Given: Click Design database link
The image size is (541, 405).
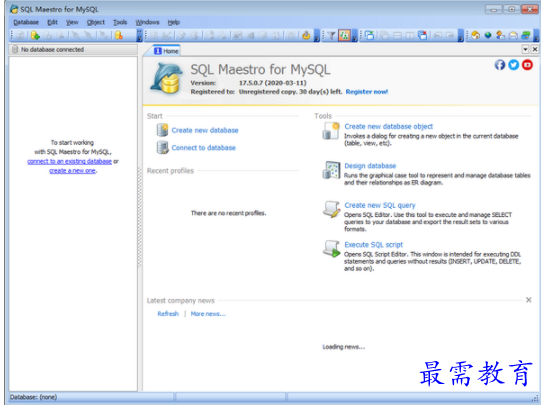Looking at the screenshot, I should [370, 166].
